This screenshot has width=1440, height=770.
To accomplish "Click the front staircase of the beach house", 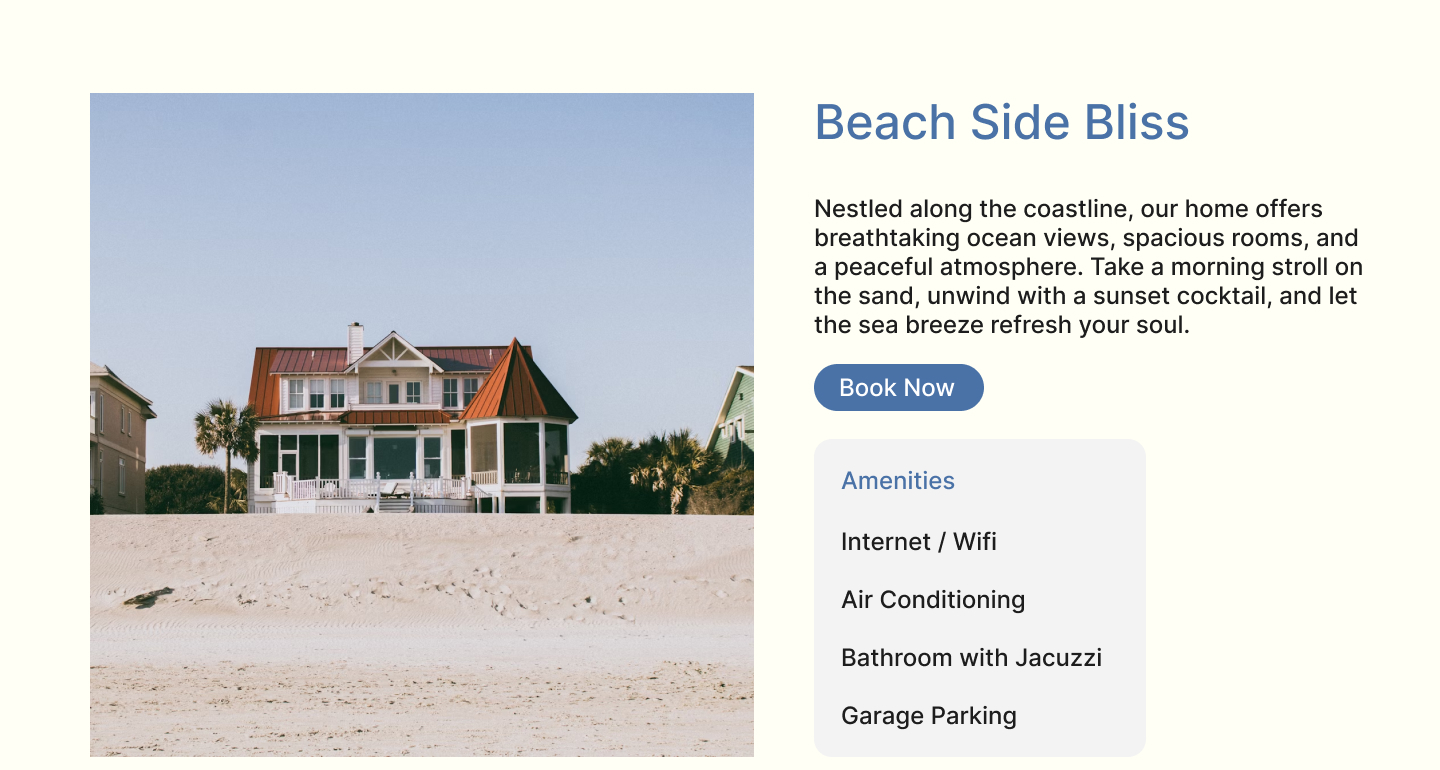I will [396, 503].
